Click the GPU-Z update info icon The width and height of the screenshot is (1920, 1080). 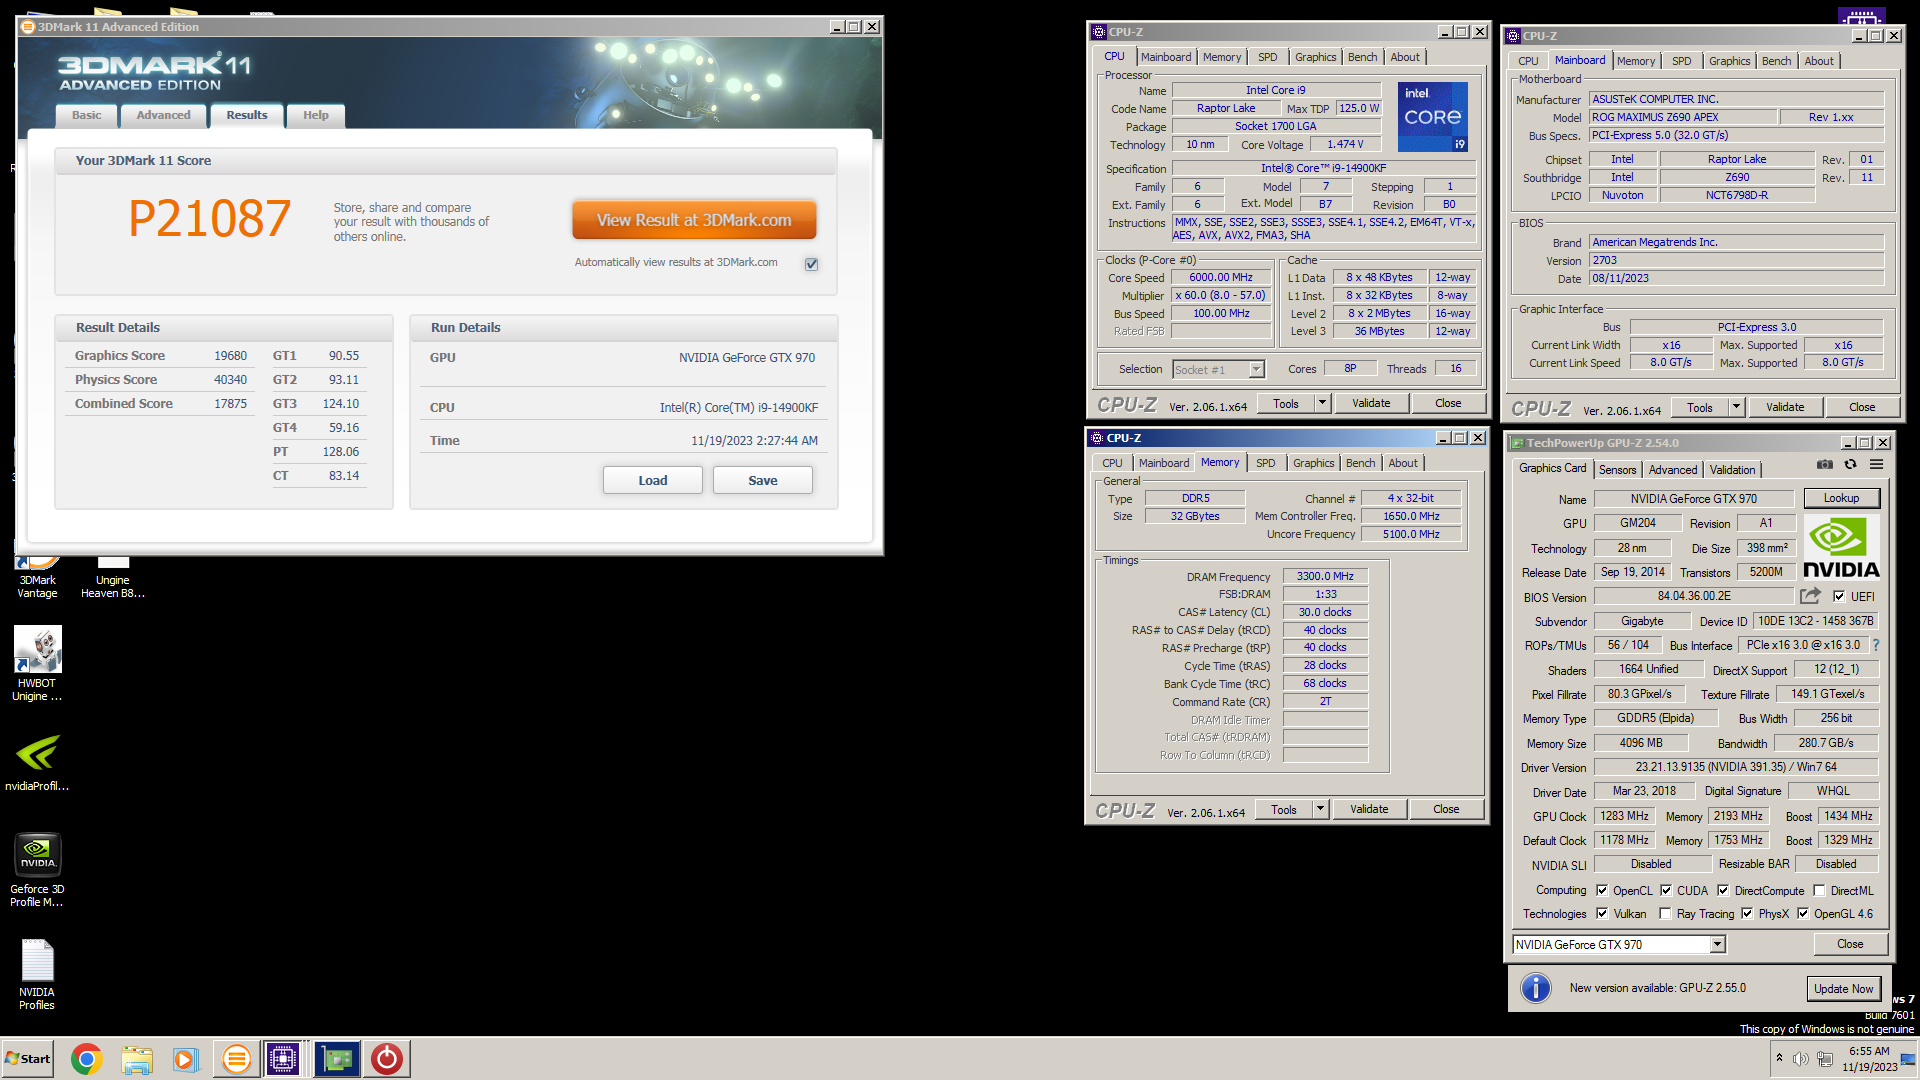[x=1536, y=988]
